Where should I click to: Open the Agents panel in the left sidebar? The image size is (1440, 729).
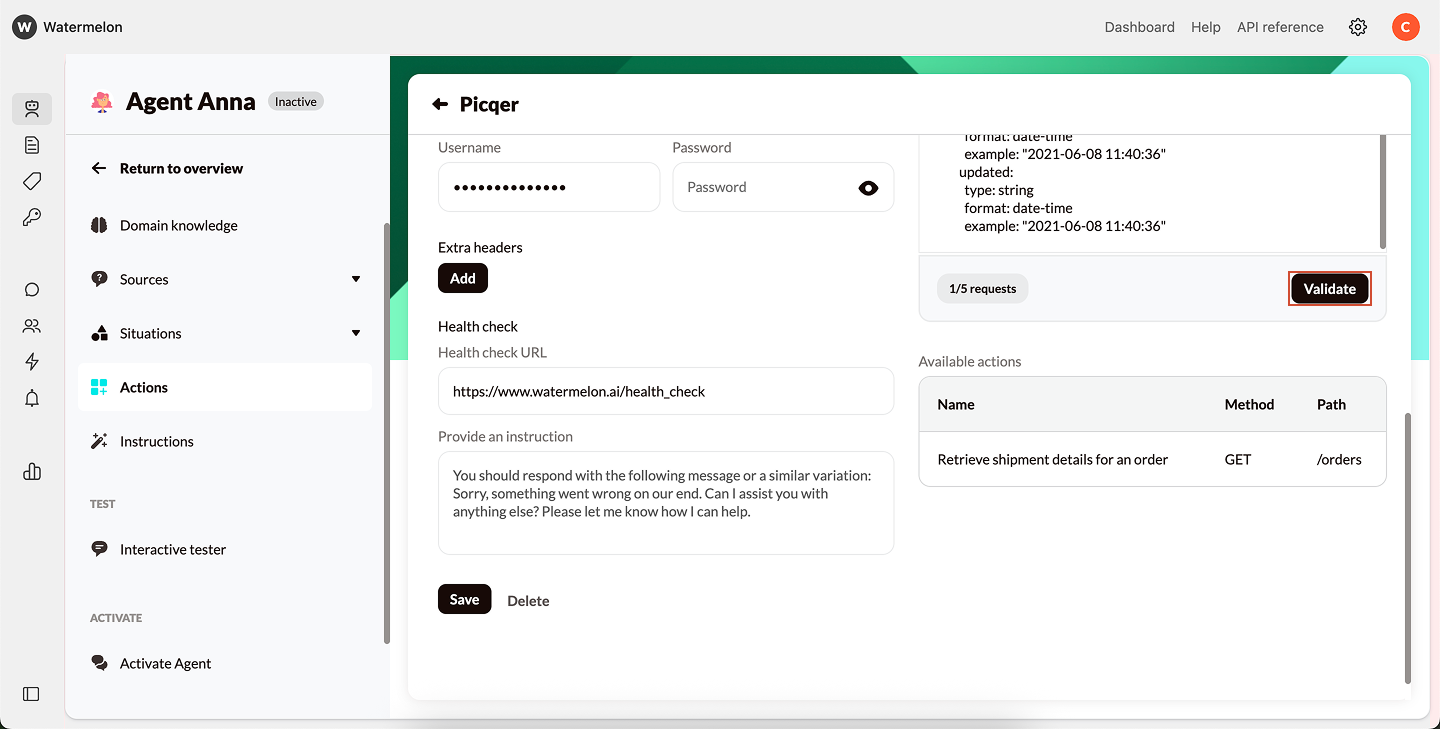coord(32,109)
